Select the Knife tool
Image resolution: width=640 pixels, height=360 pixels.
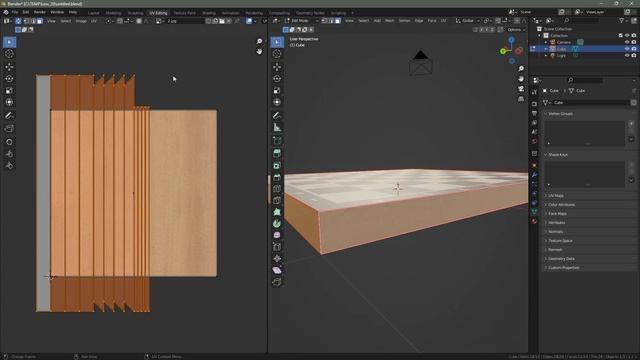coord(277,200)
